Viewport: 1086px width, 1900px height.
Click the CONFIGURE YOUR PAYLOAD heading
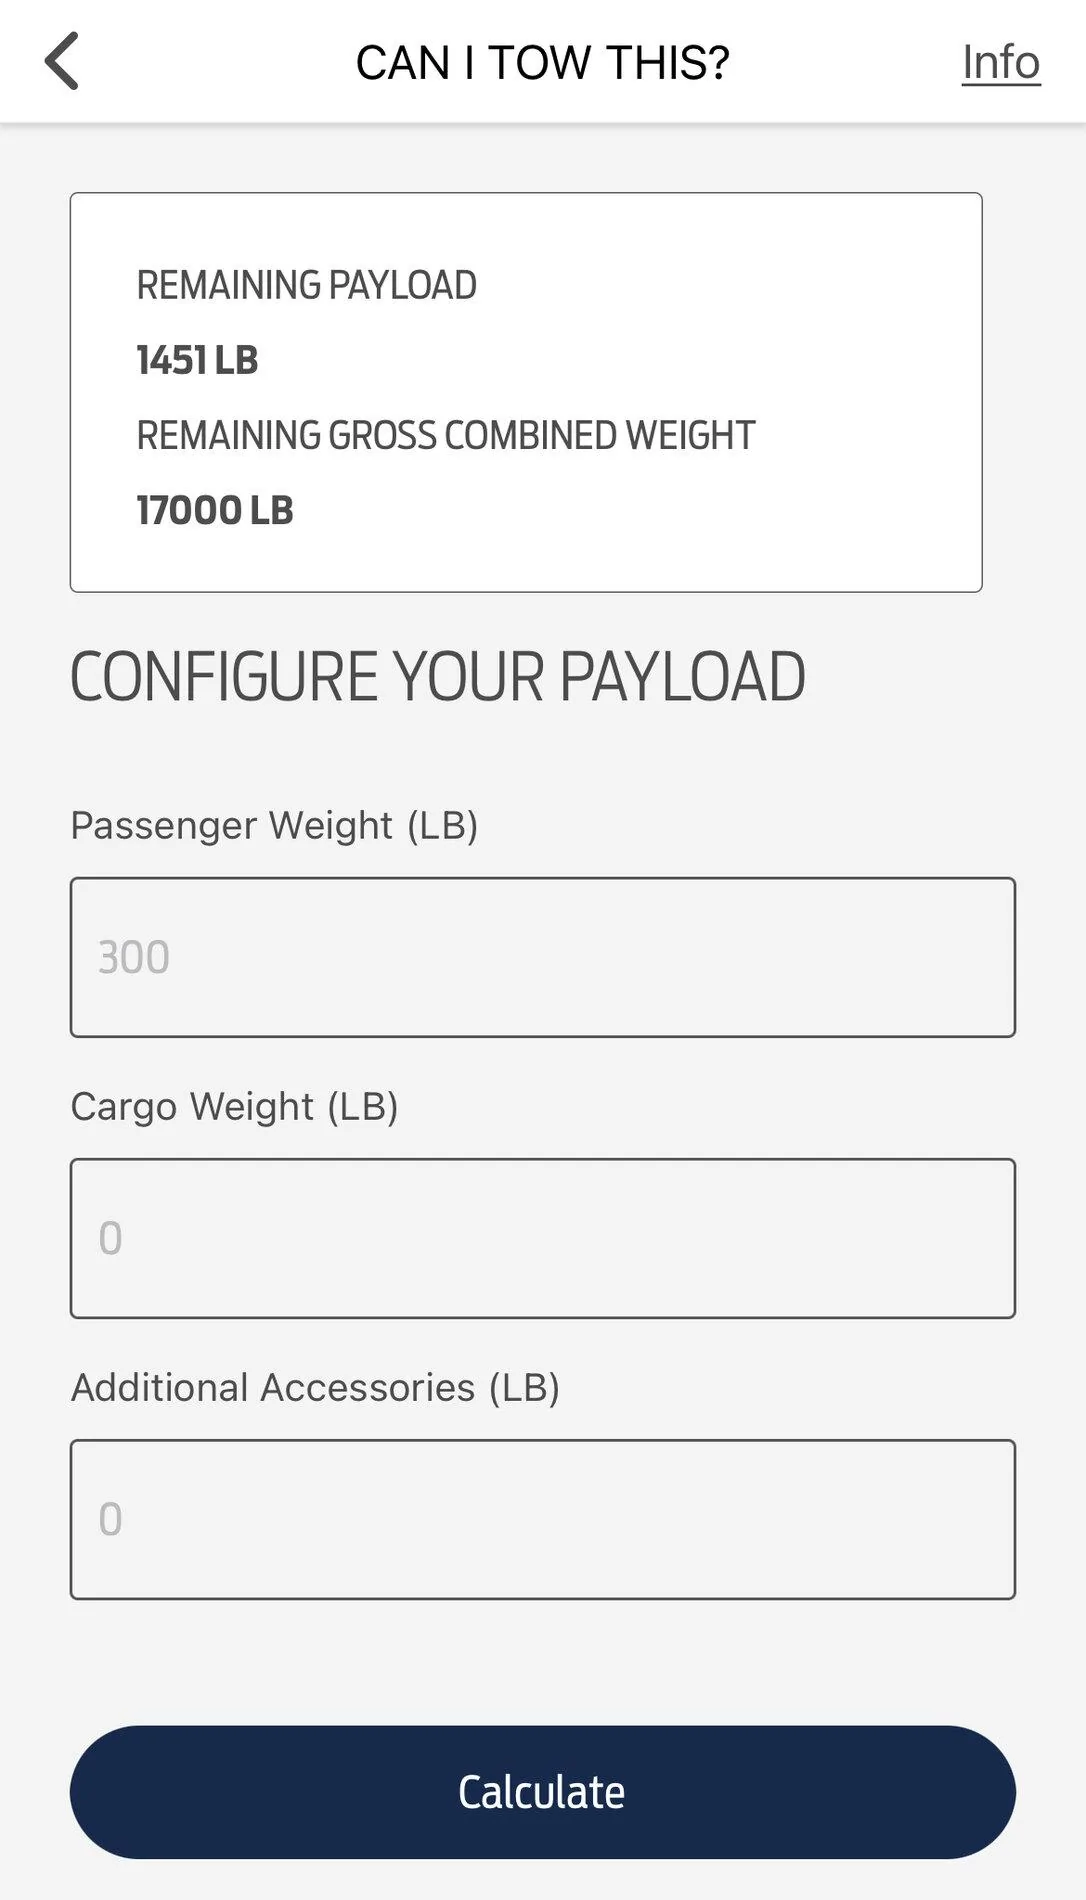[x=437, y=676]
